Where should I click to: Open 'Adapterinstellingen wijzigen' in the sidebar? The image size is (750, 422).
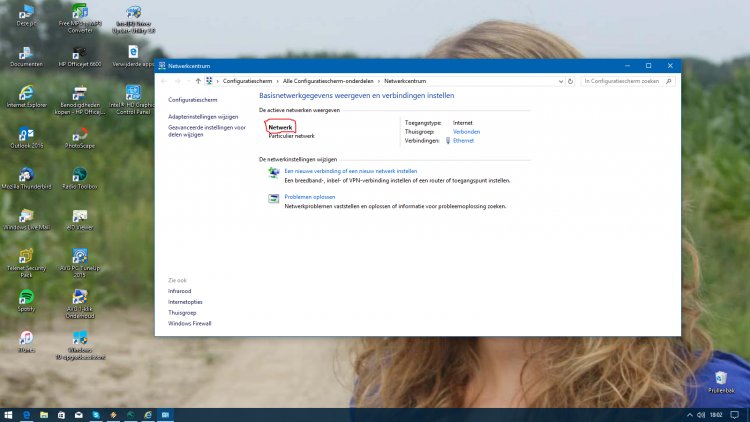coord(203,117)
